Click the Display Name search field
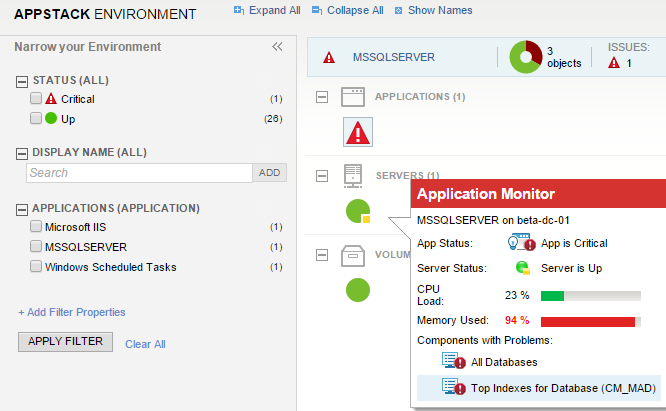Screen dimensions: 666x411 [139, 173]
